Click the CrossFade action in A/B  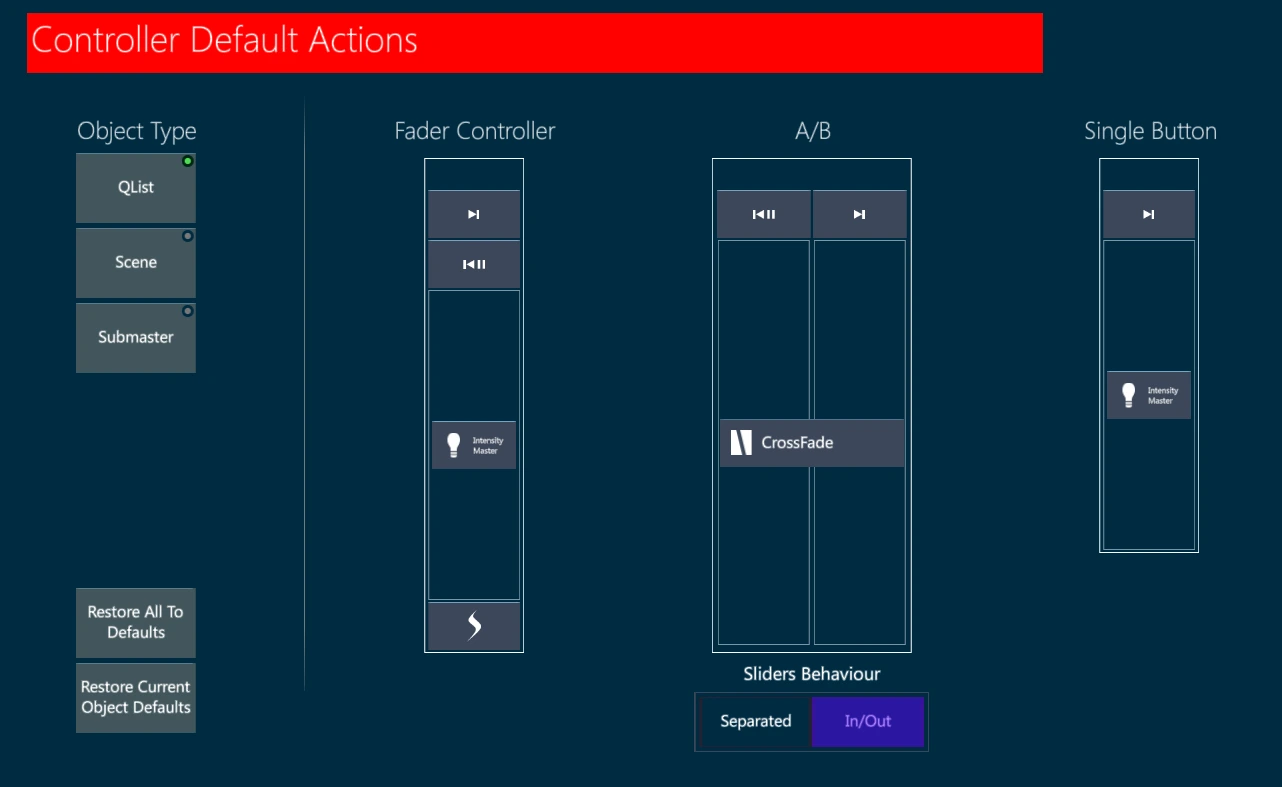812,443
